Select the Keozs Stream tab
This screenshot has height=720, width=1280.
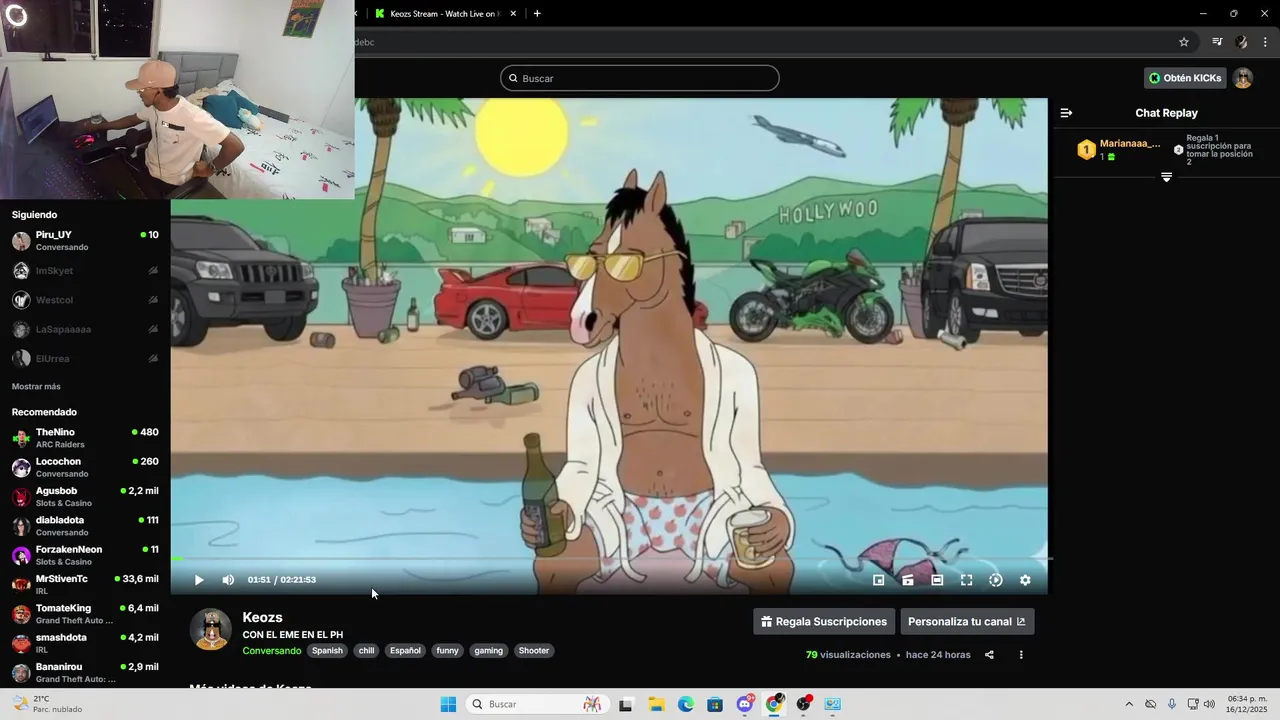tap(445, 14)
